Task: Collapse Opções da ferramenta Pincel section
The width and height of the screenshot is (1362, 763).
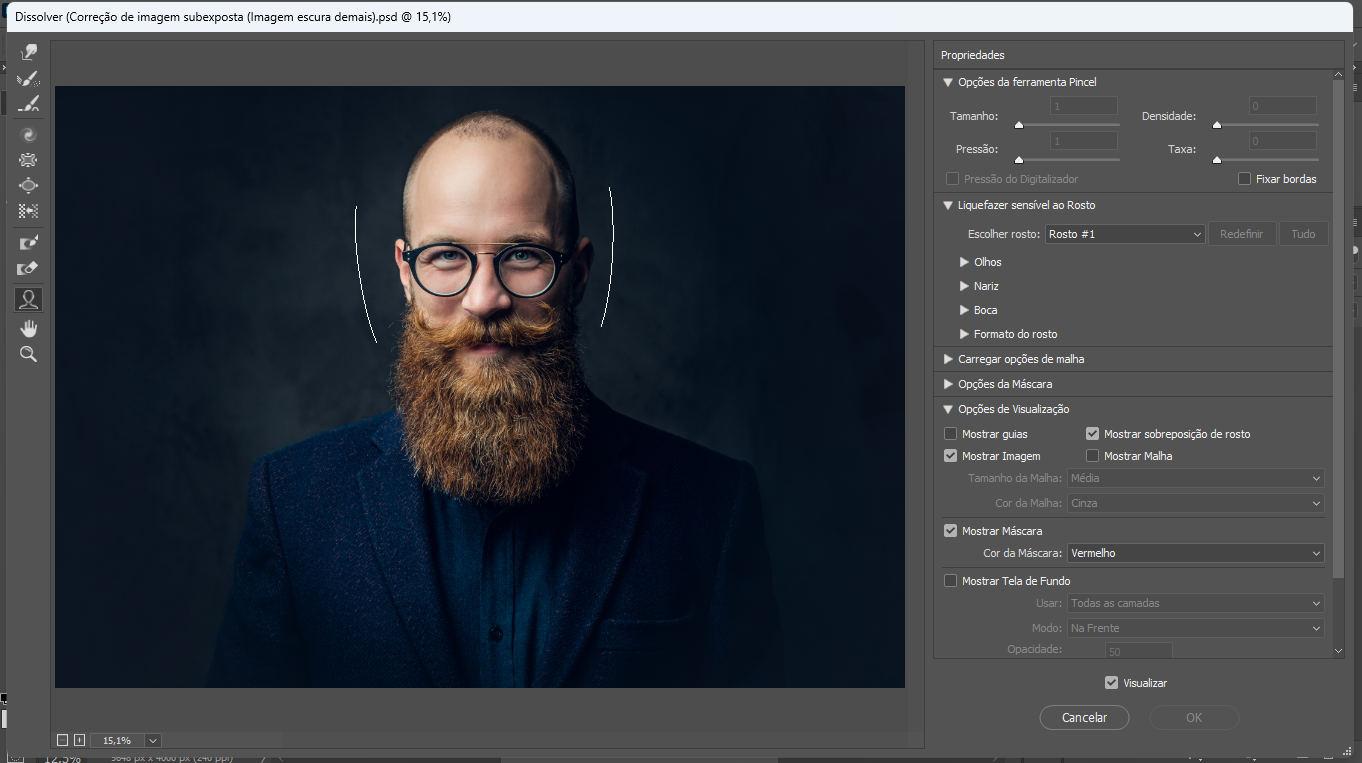Action: pyautogui.click(x=948, y=82)
